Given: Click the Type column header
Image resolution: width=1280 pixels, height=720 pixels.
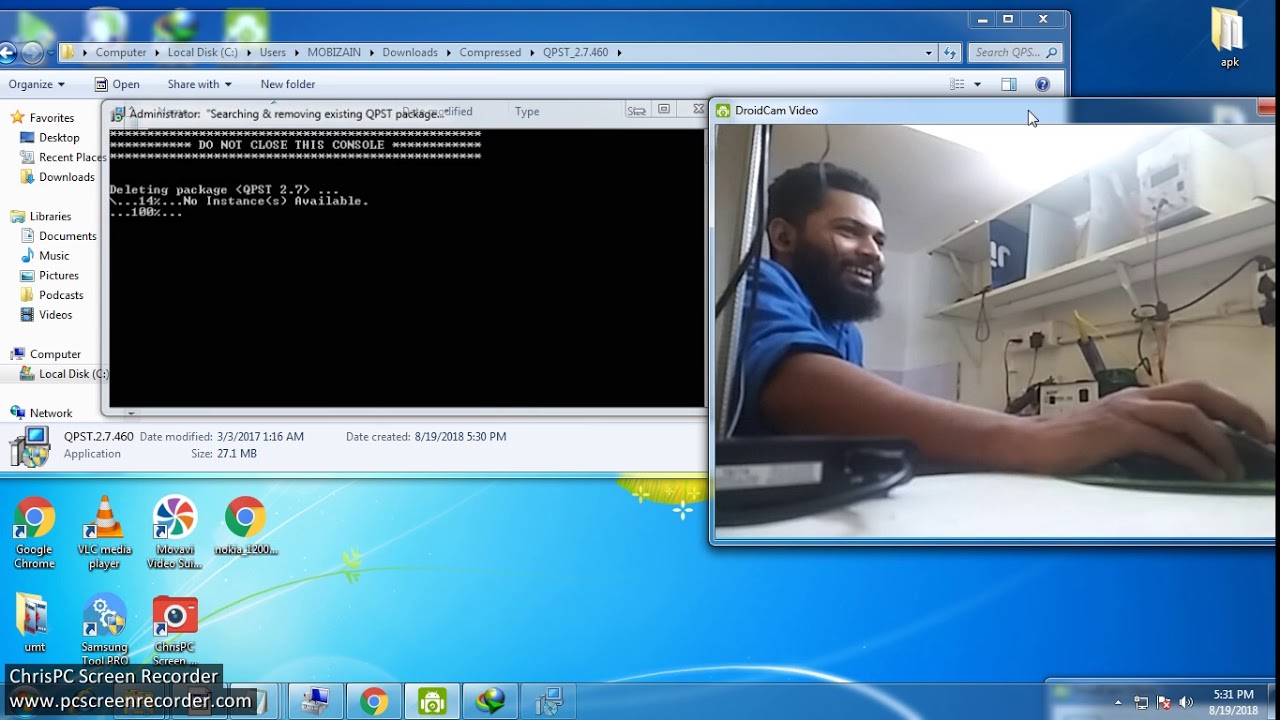Looking at the screenshot, I should (527, 112).
